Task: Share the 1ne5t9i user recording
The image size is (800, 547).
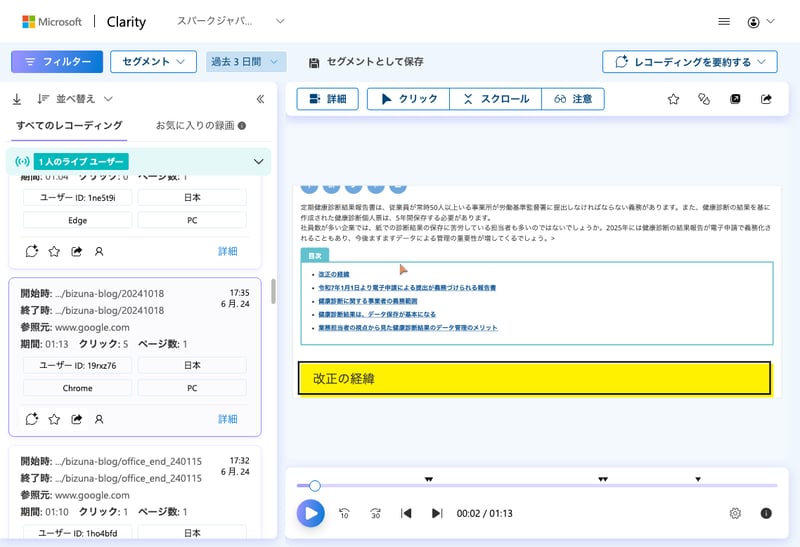Action: coord(77,251)
